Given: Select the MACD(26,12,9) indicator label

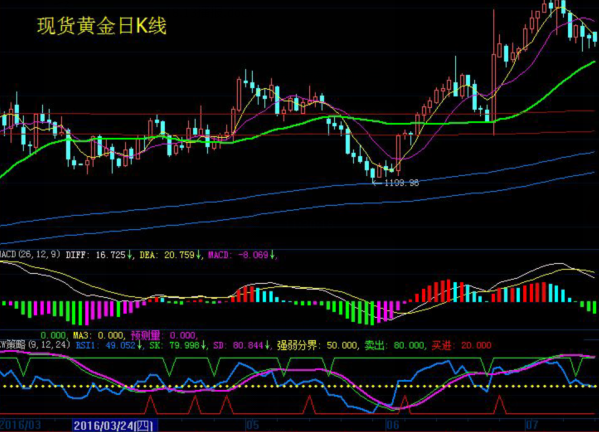Looking at the screenshot, I should [30, 254].
